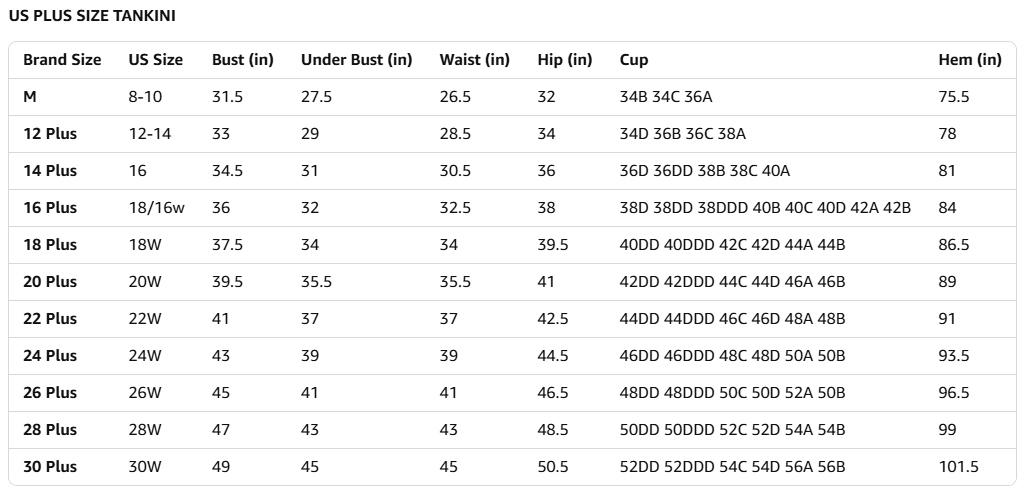Click the Brand Size column header
This screenshot has width=1026, height=494.
[62, 60]
